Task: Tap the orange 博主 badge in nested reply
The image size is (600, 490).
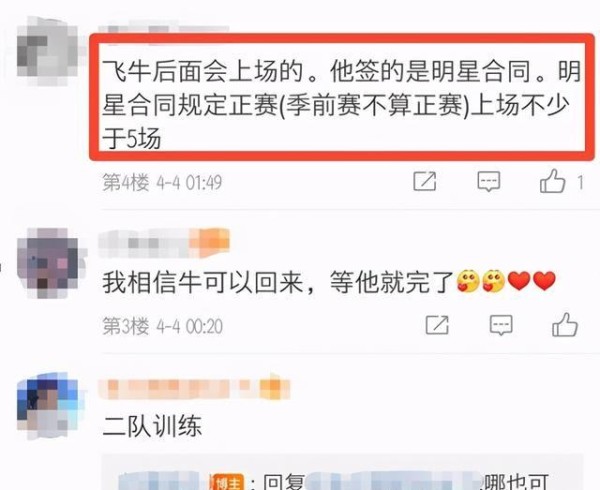Action: click(228, 482)
